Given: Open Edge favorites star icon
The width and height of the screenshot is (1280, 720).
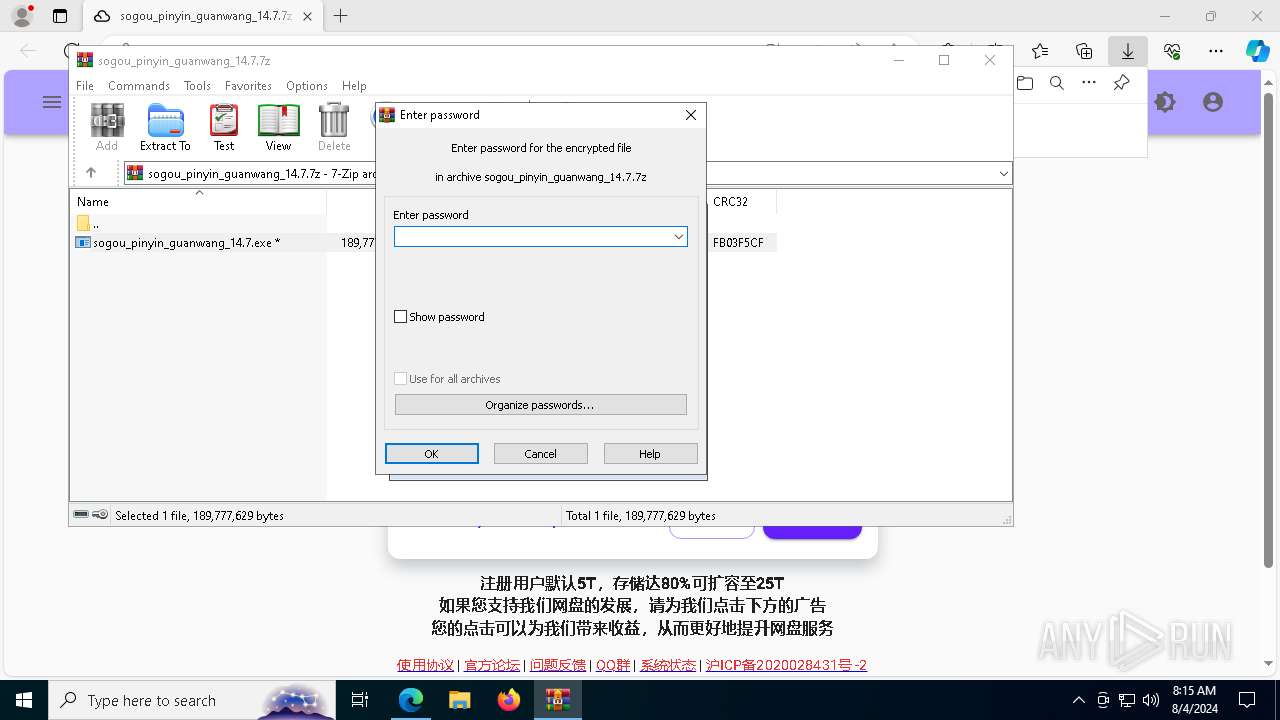Looking at the screenshot, I should tap(1040, 51).
